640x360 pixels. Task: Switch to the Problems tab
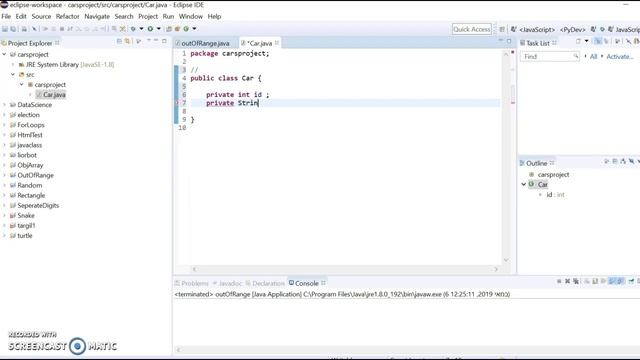(192, 283)
